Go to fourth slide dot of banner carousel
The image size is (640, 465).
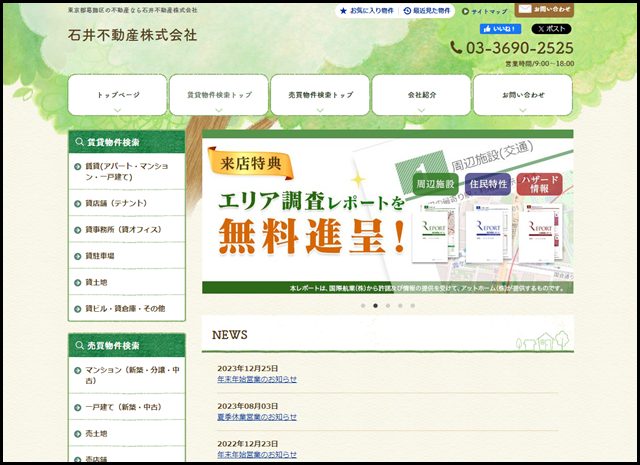click(400, 306)
